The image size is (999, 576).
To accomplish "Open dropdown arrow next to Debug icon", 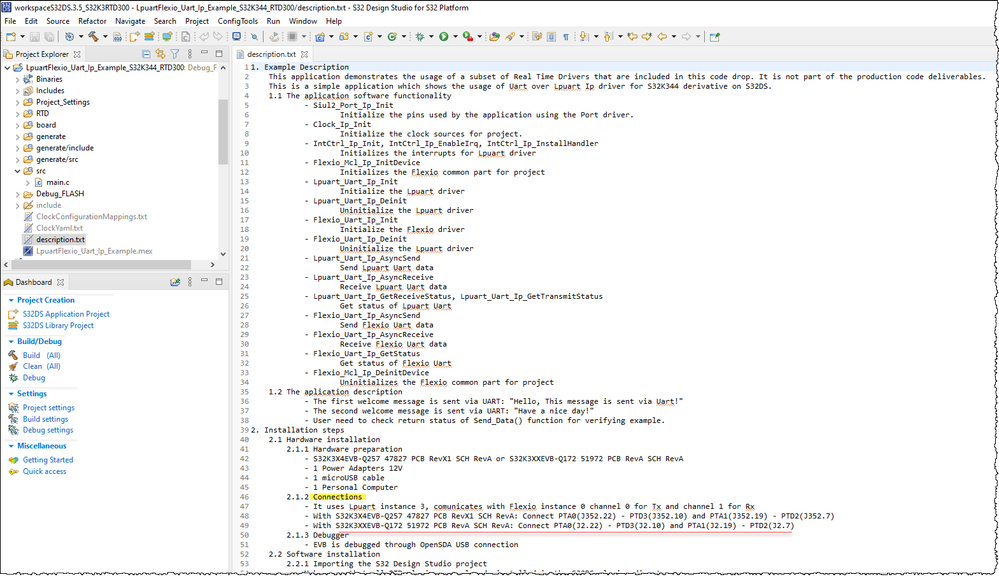I will [x=431, y=37].
